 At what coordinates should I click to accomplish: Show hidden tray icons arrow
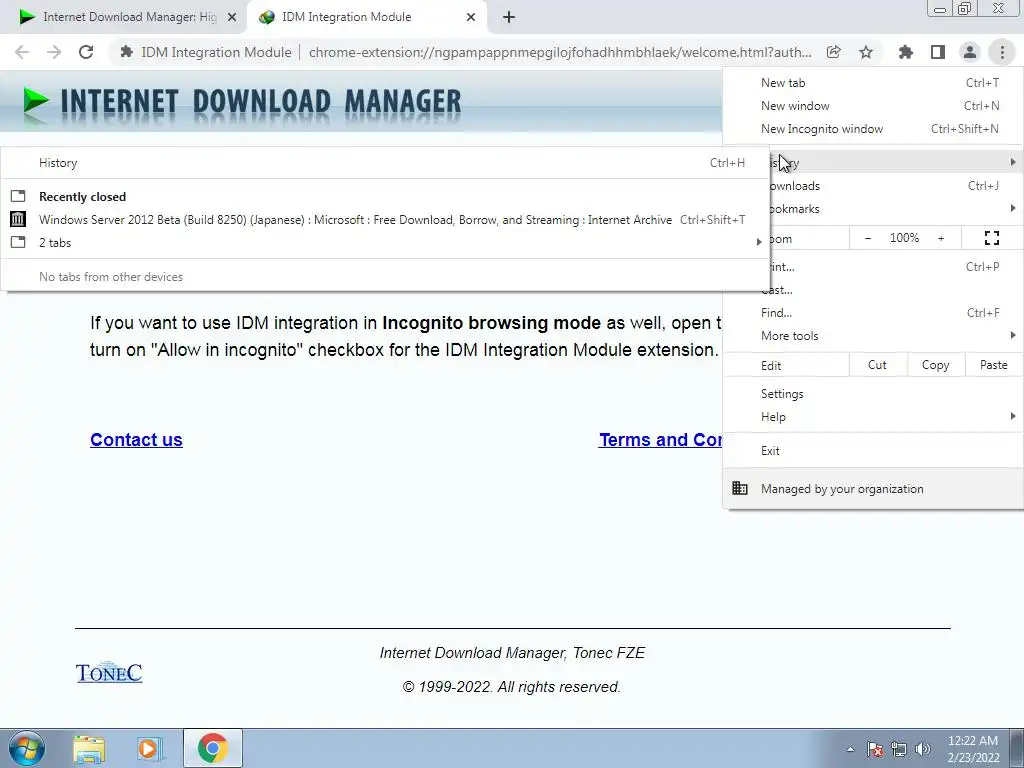point(850,749)
